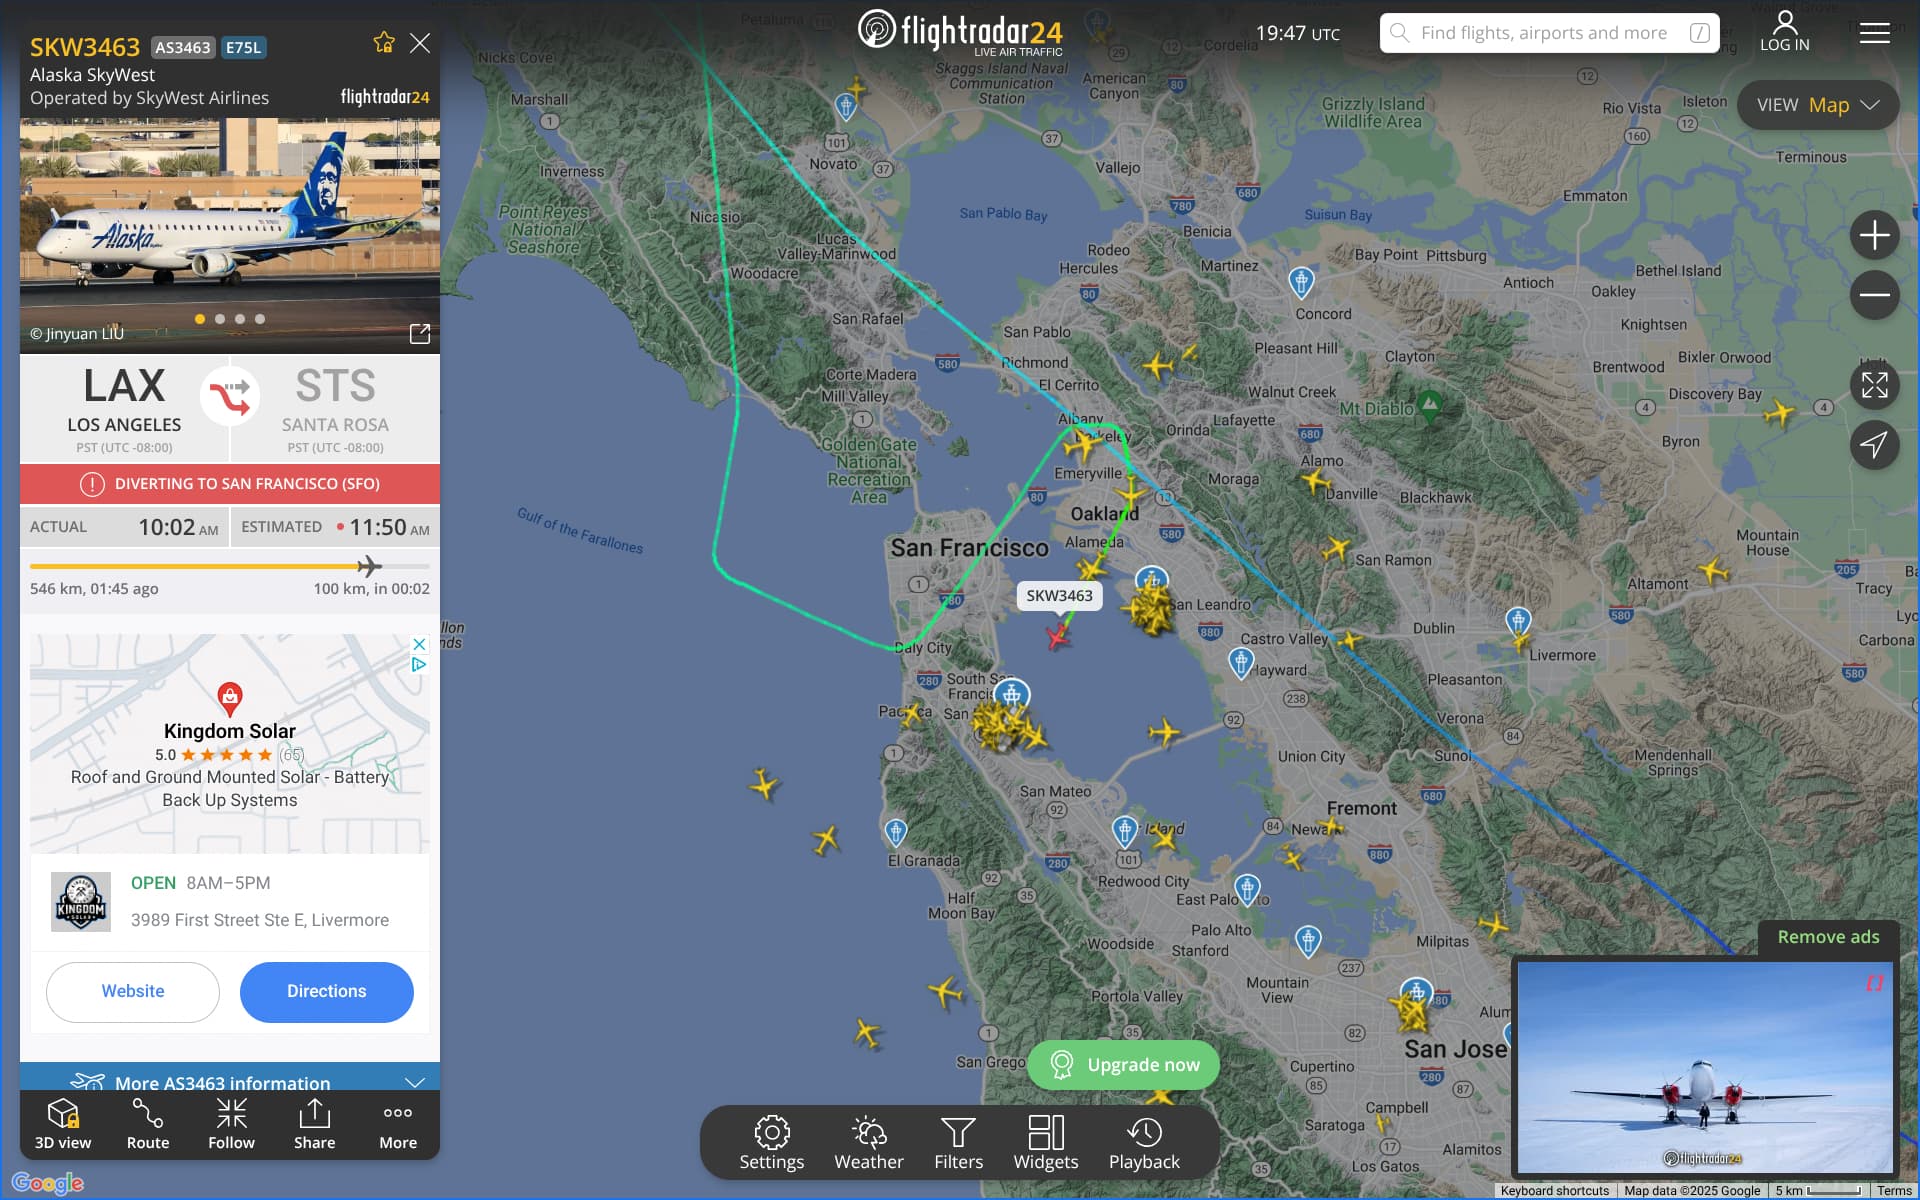Viewport: 1920px width, 1200px height.
Task: Open the Weather layer options
Action: click(869, 1143)
